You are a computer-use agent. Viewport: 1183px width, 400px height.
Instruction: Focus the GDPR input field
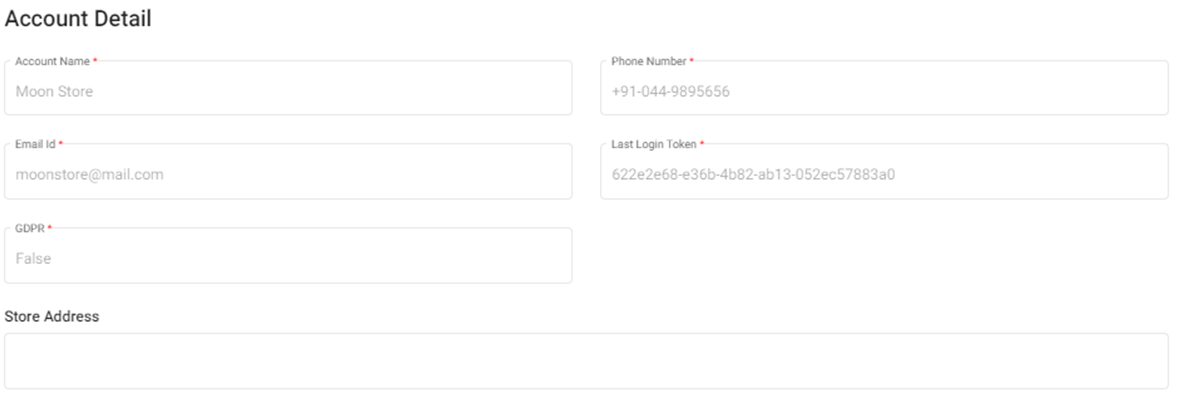(288, 258)
